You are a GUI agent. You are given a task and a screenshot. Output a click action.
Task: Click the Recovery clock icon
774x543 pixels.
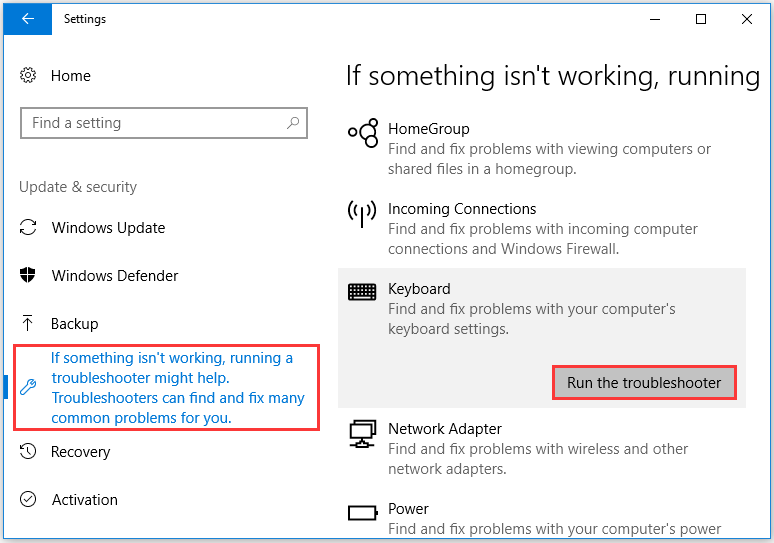tap(28, 451)
